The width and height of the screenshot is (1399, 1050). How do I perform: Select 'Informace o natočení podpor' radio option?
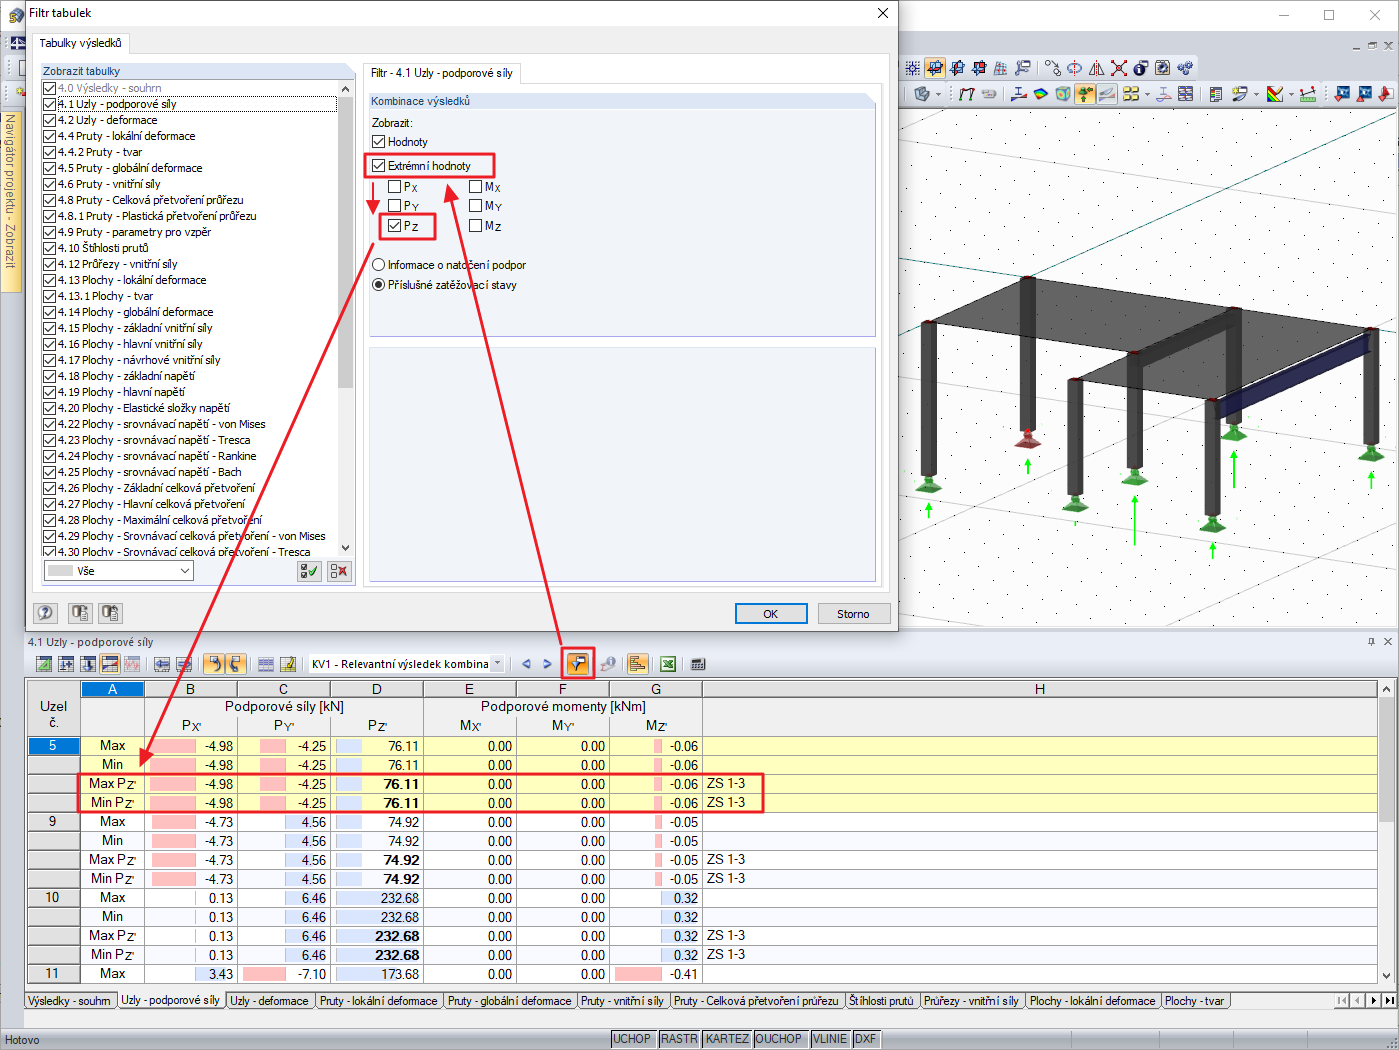pos(378,265)
